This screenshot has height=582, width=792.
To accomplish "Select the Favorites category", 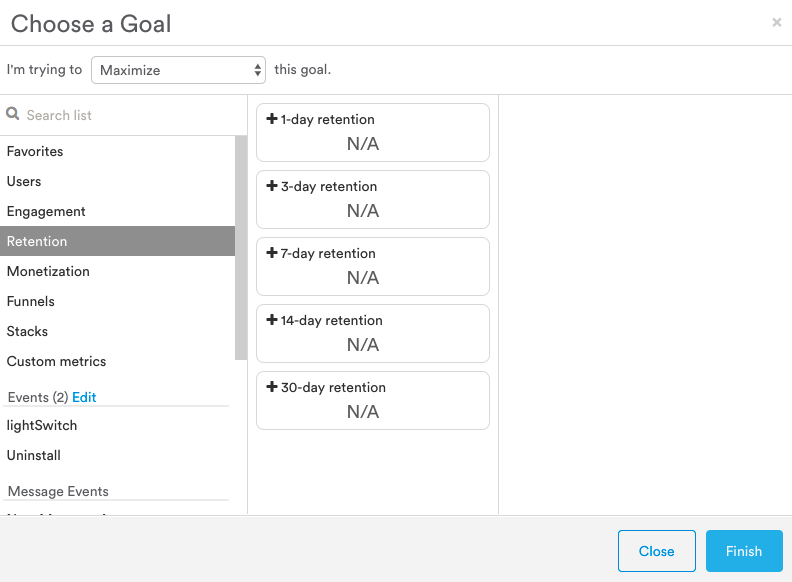I will pyautogui.click(x=35, y=152).
